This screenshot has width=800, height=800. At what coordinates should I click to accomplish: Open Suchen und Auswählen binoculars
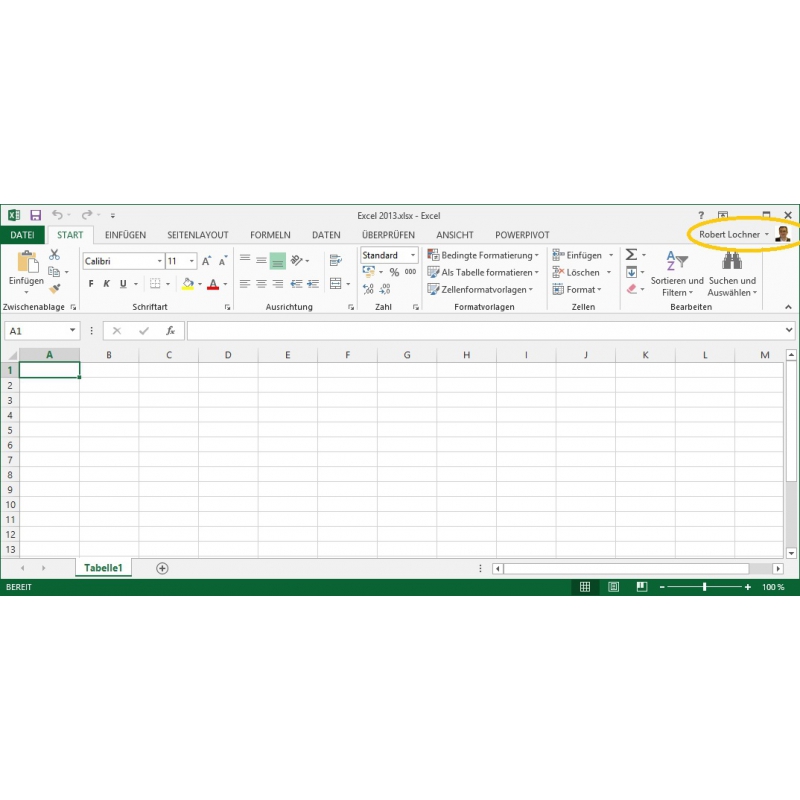coord(732,262)
